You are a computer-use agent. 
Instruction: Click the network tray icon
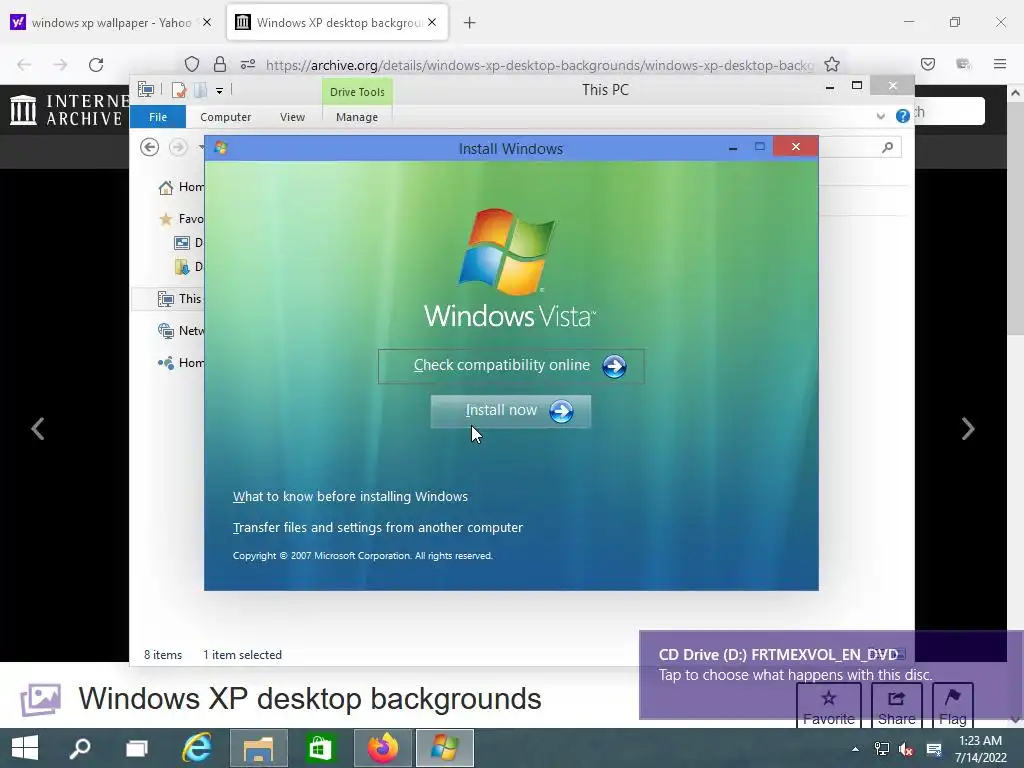pyautogui.click(x=882, y=749)
